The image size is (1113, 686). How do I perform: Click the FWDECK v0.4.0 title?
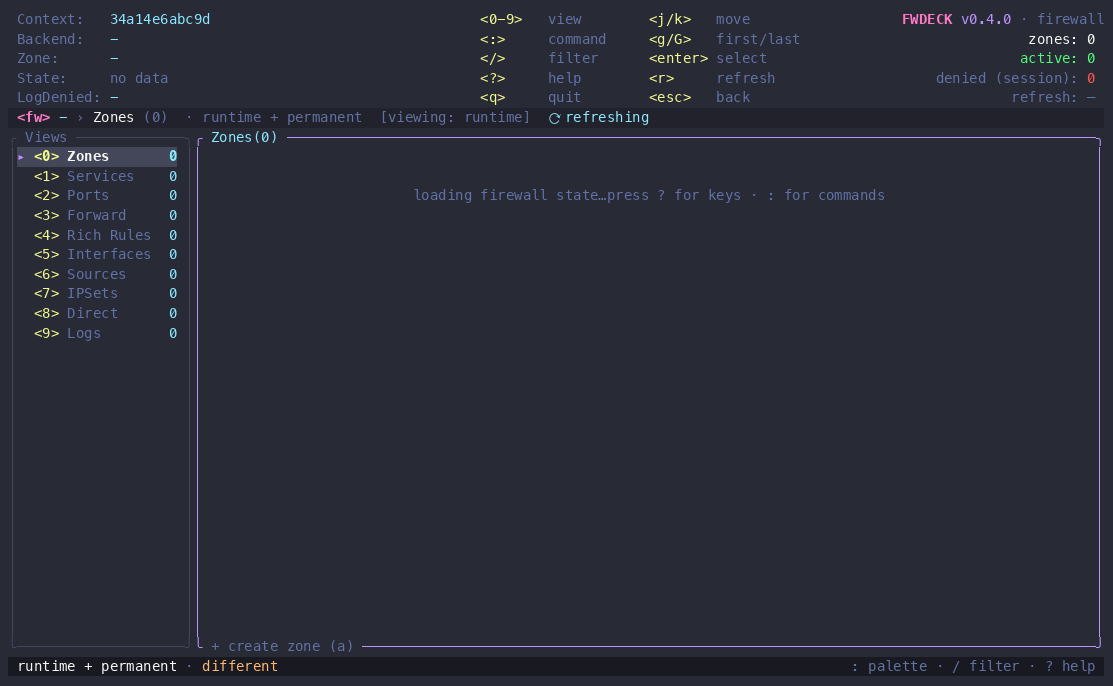click(x=956, y=19)
